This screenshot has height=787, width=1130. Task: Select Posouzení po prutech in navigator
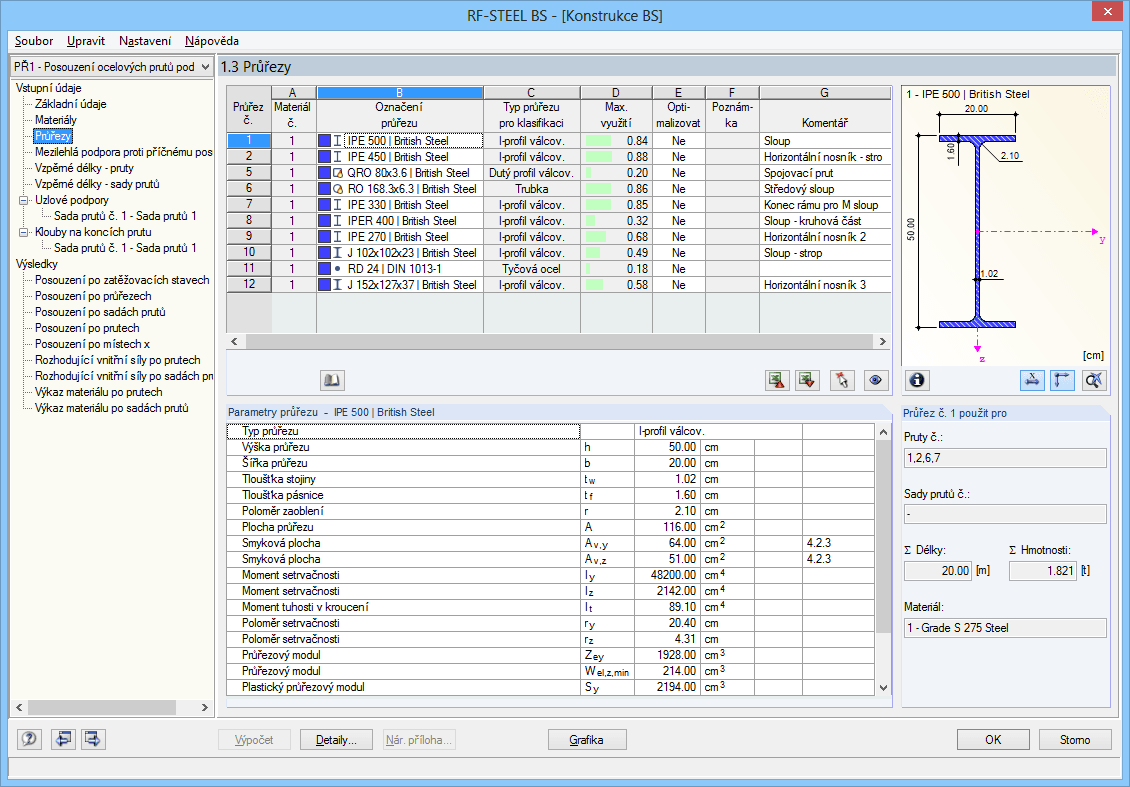click(87, 328)
